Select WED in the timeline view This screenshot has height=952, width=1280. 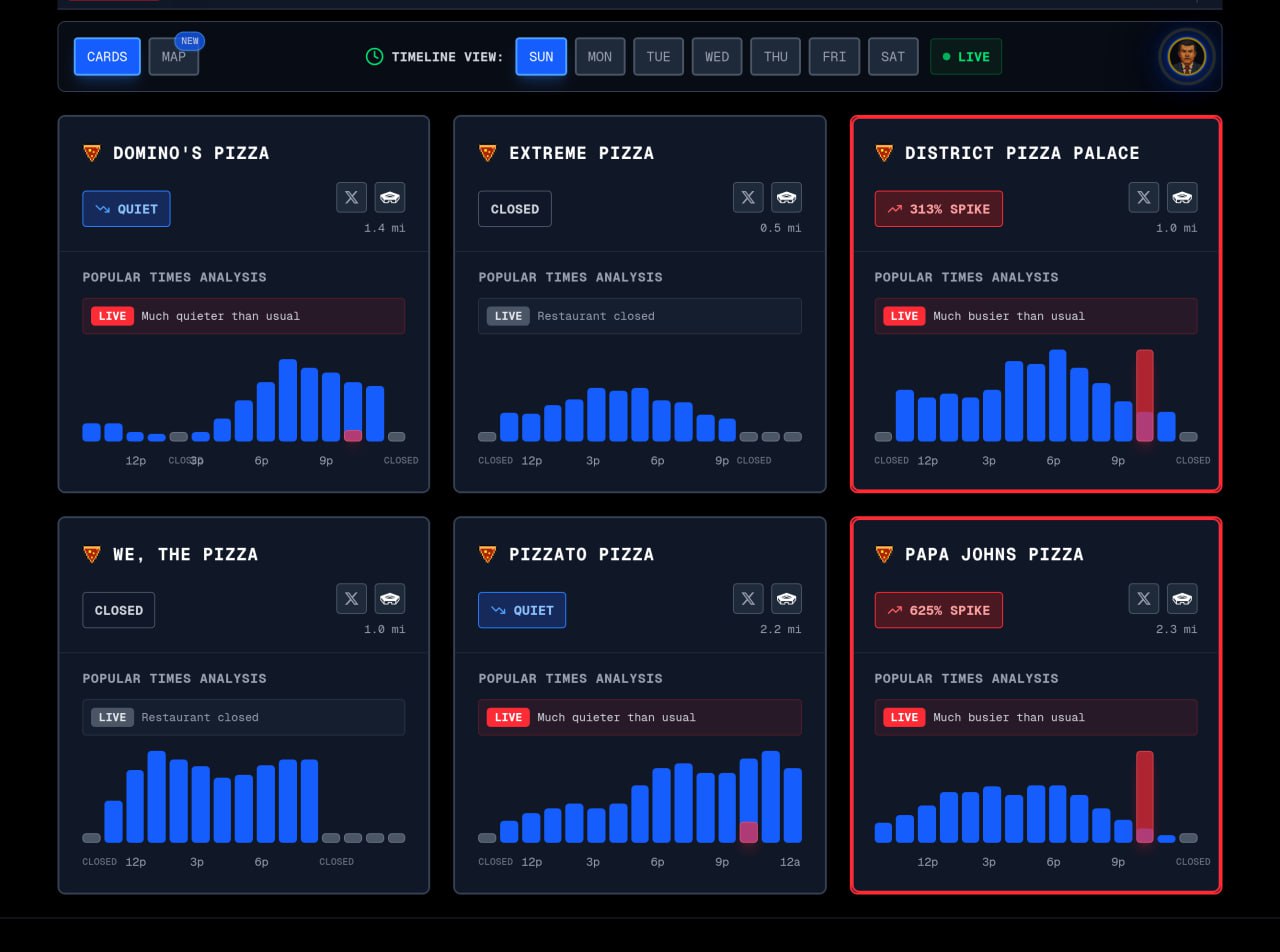[x=717, y=57]
